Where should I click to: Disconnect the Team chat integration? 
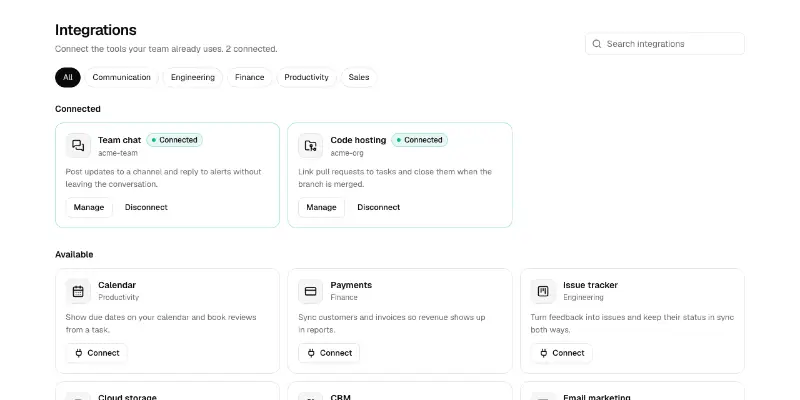coord(146,208)
